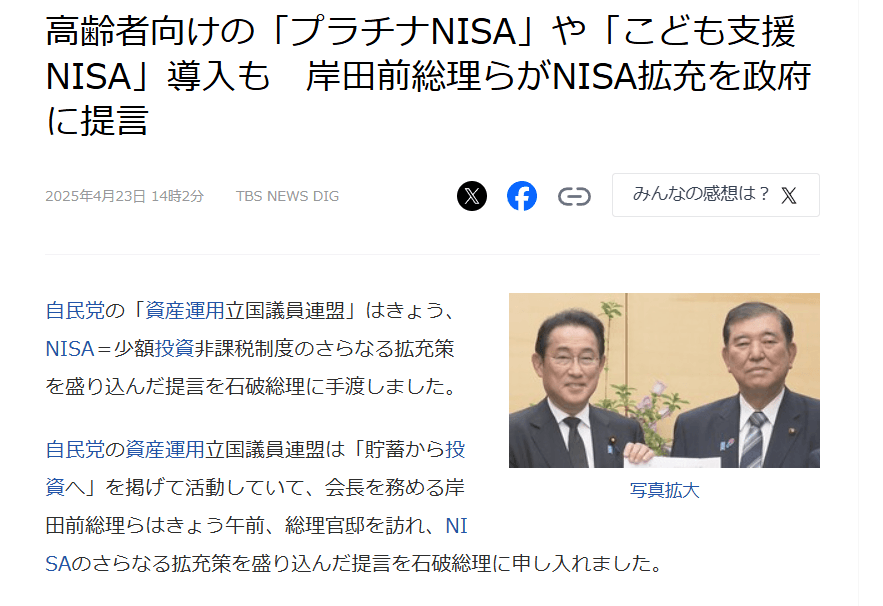Click the article headline 高齢者向けのプラチナNISA

(x=428, y=75)
